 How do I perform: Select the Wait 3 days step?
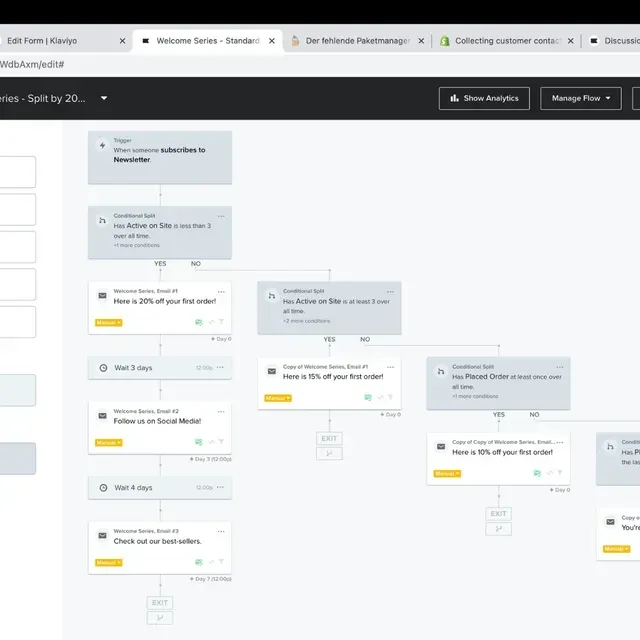[160, 368]
